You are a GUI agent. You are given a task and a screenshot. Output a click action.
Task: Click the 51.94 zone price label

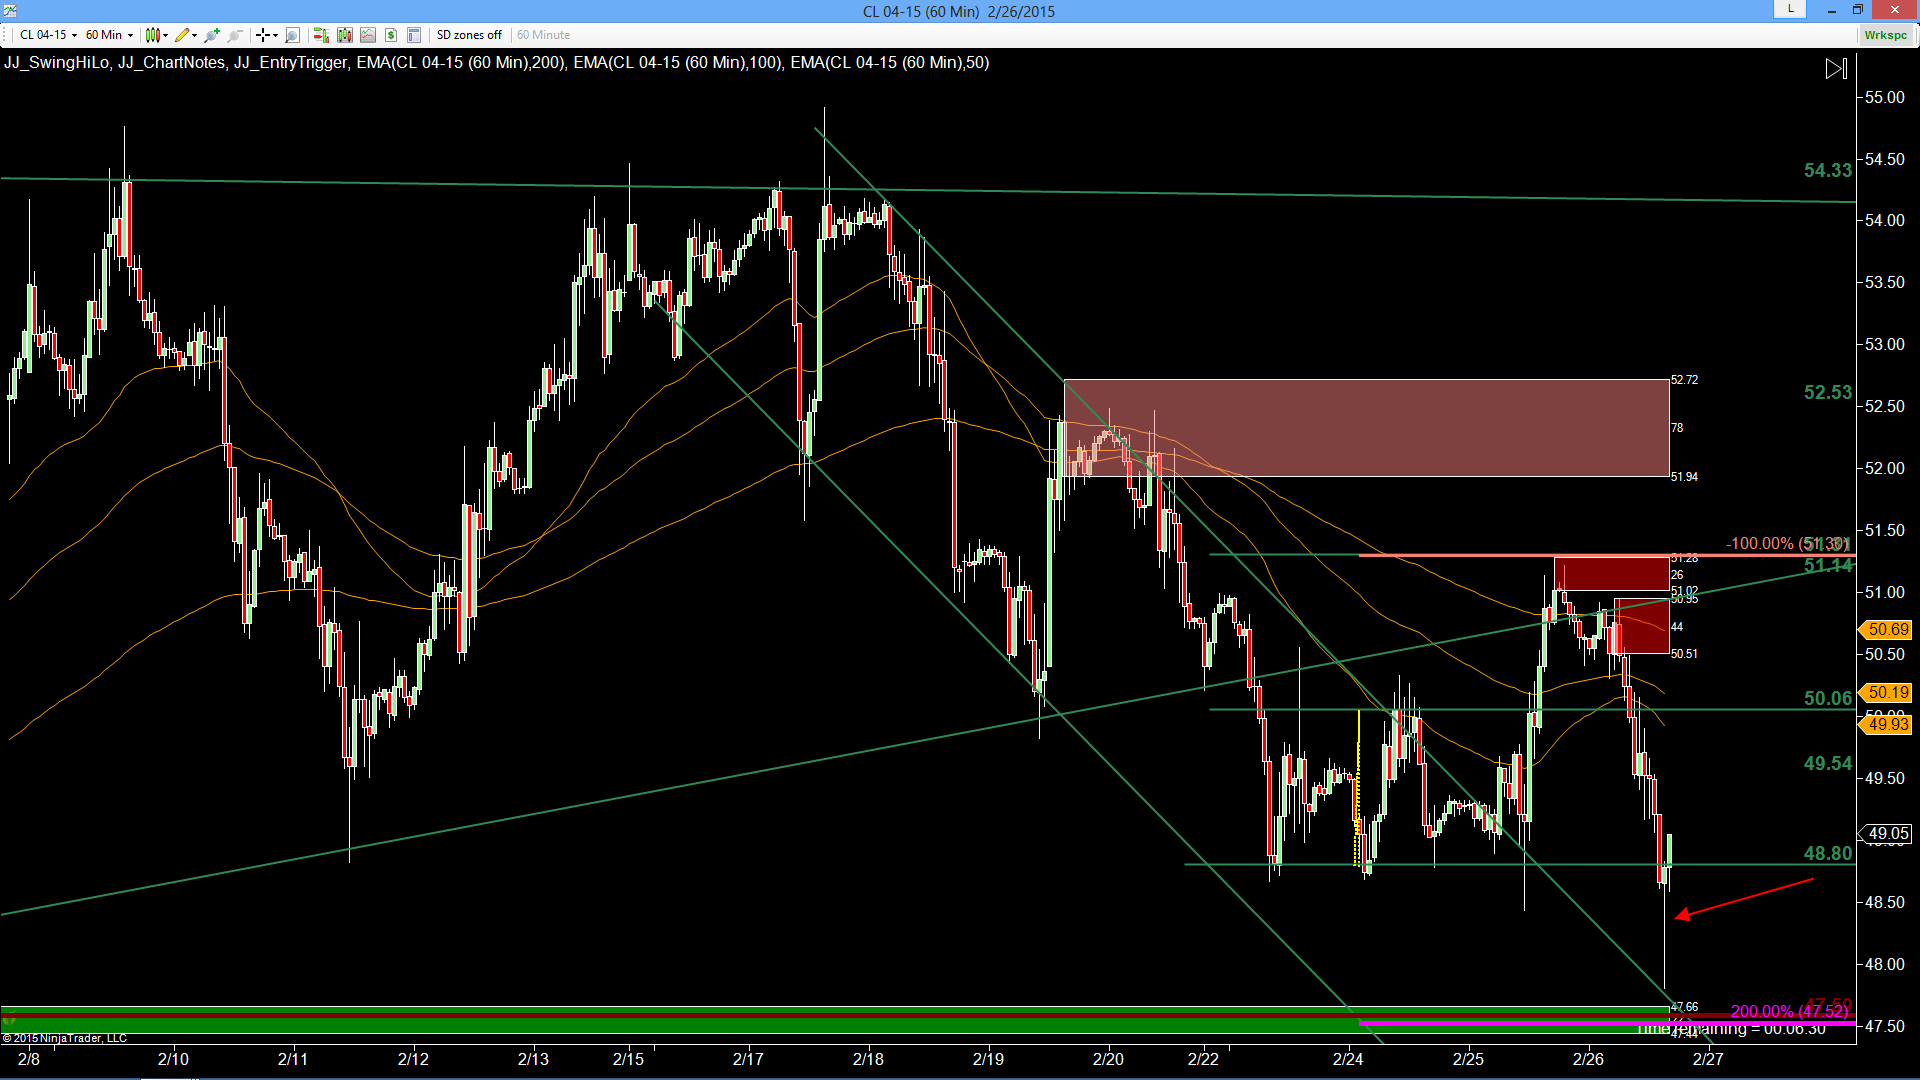point(1684,477)
